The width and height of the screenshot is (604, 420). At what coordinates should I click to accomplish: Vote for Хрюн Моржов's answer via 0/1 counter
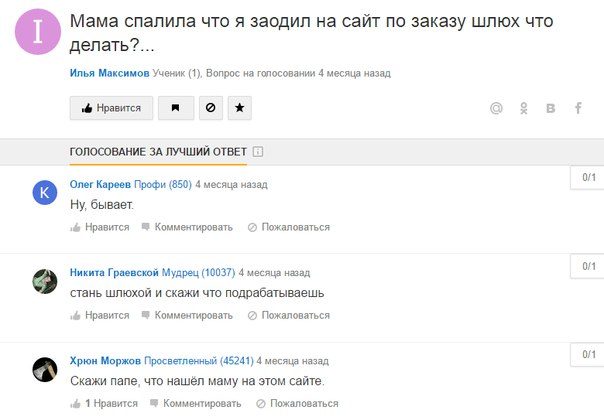pos(589,354)
